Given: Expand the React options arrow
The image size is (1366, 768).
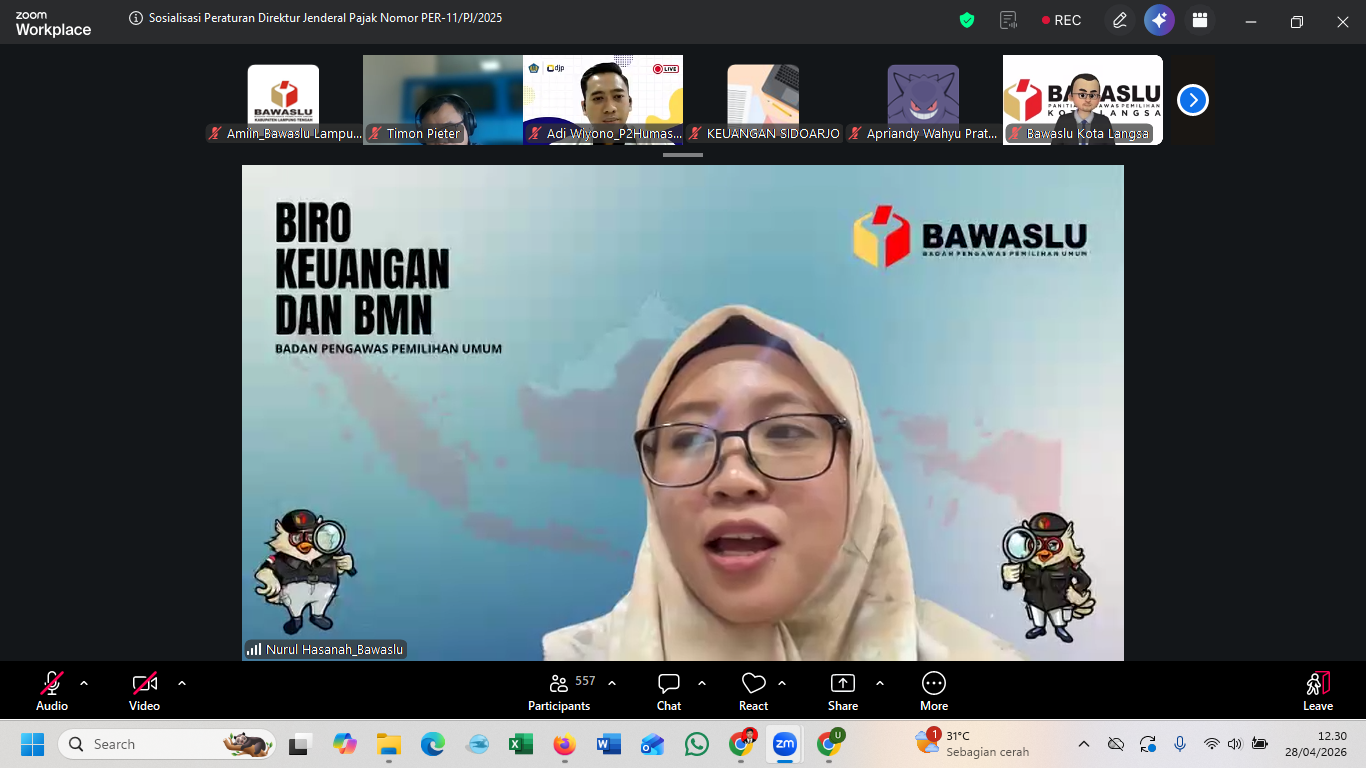Looking at the screenshot, I should coord(782,683).
